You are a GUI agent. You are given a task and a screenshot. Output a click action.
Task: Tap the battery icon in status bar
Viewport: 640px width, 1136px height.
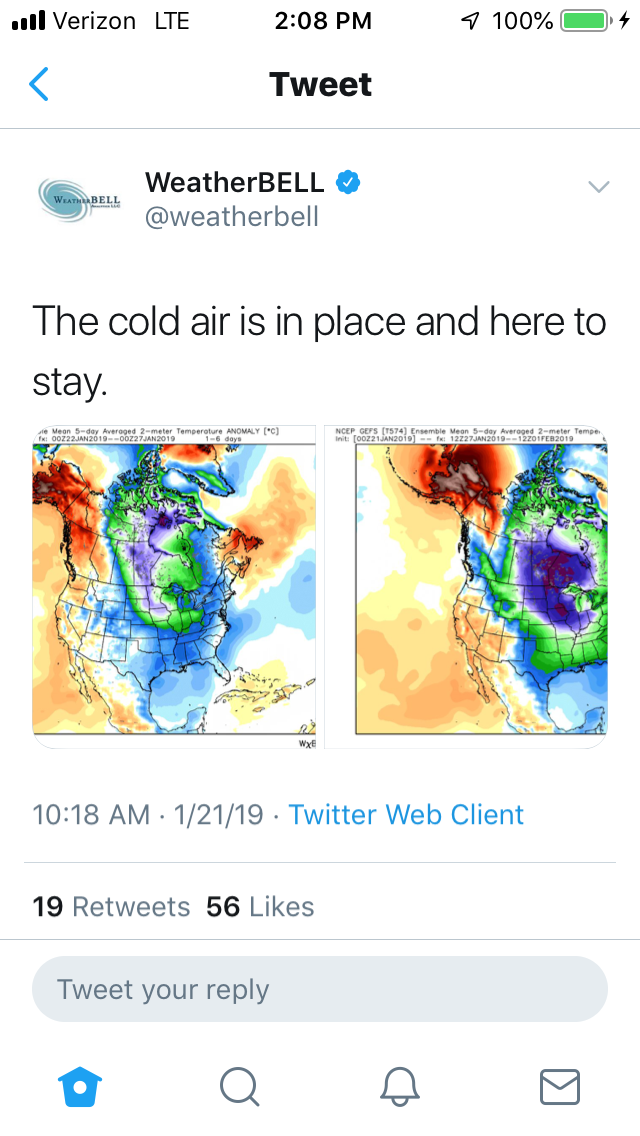(585, 21)
